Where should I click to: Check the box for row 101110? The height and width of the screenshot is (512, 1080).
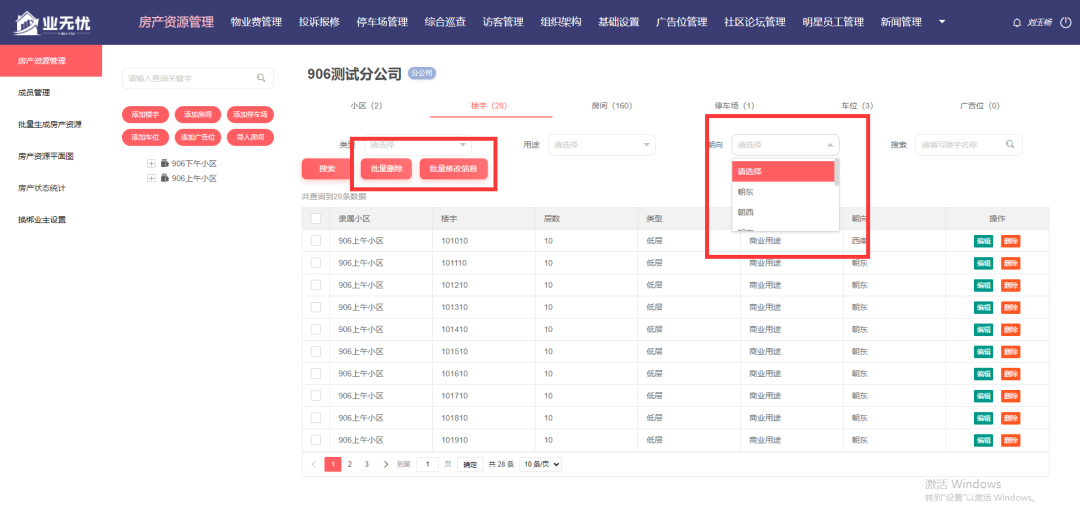click(316, 263)
